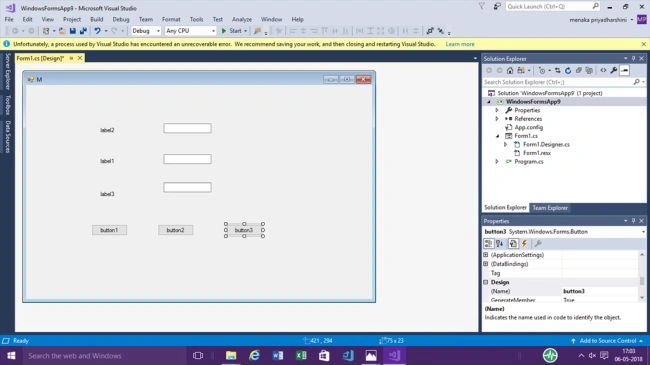The width and height of the screenshot is (650, 365).
Task: Toggle auto-hide pin on Properties panel
Action: pos(633,221)
